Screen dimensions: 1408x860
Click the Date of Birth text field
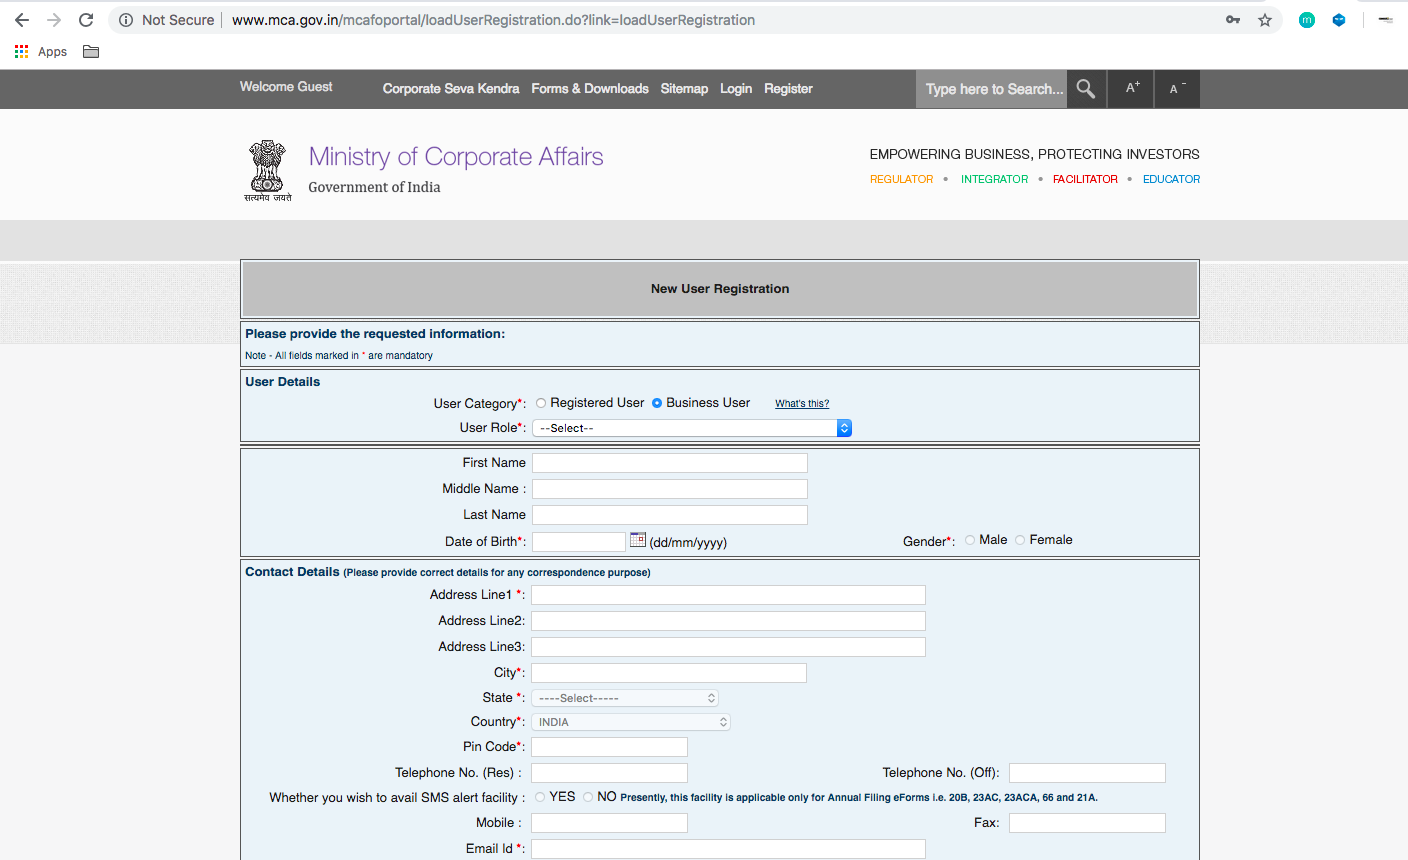coord(579,542)
